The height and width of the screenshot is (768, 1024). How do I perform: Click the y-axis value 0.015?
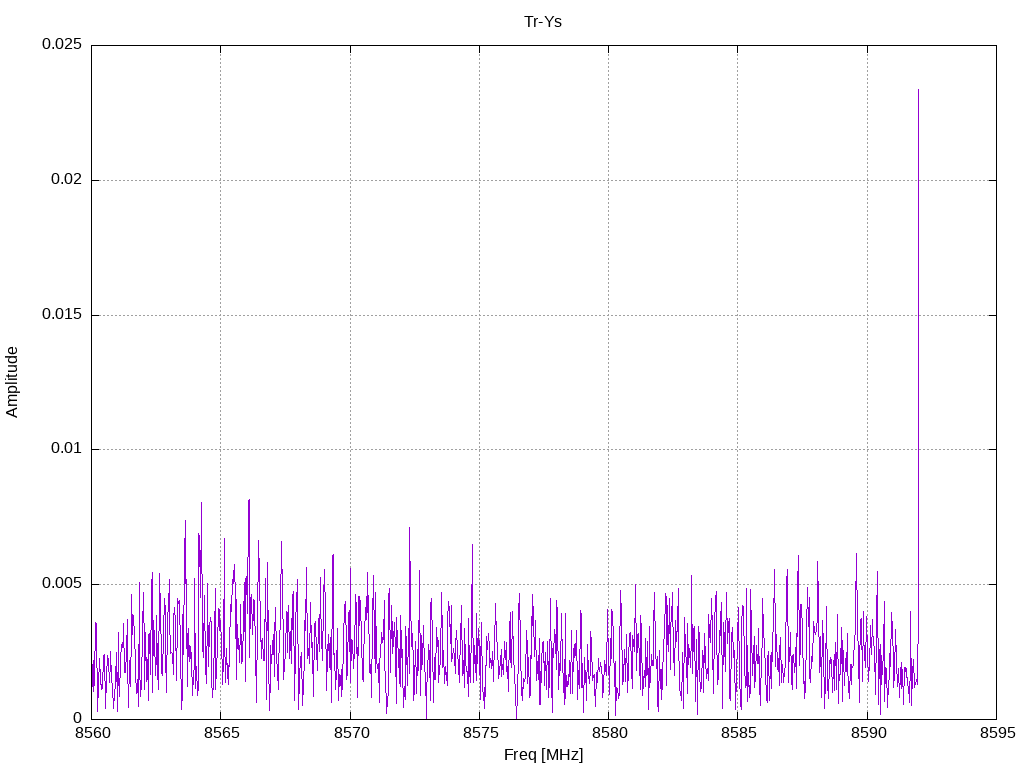click(x=62, y=314)
